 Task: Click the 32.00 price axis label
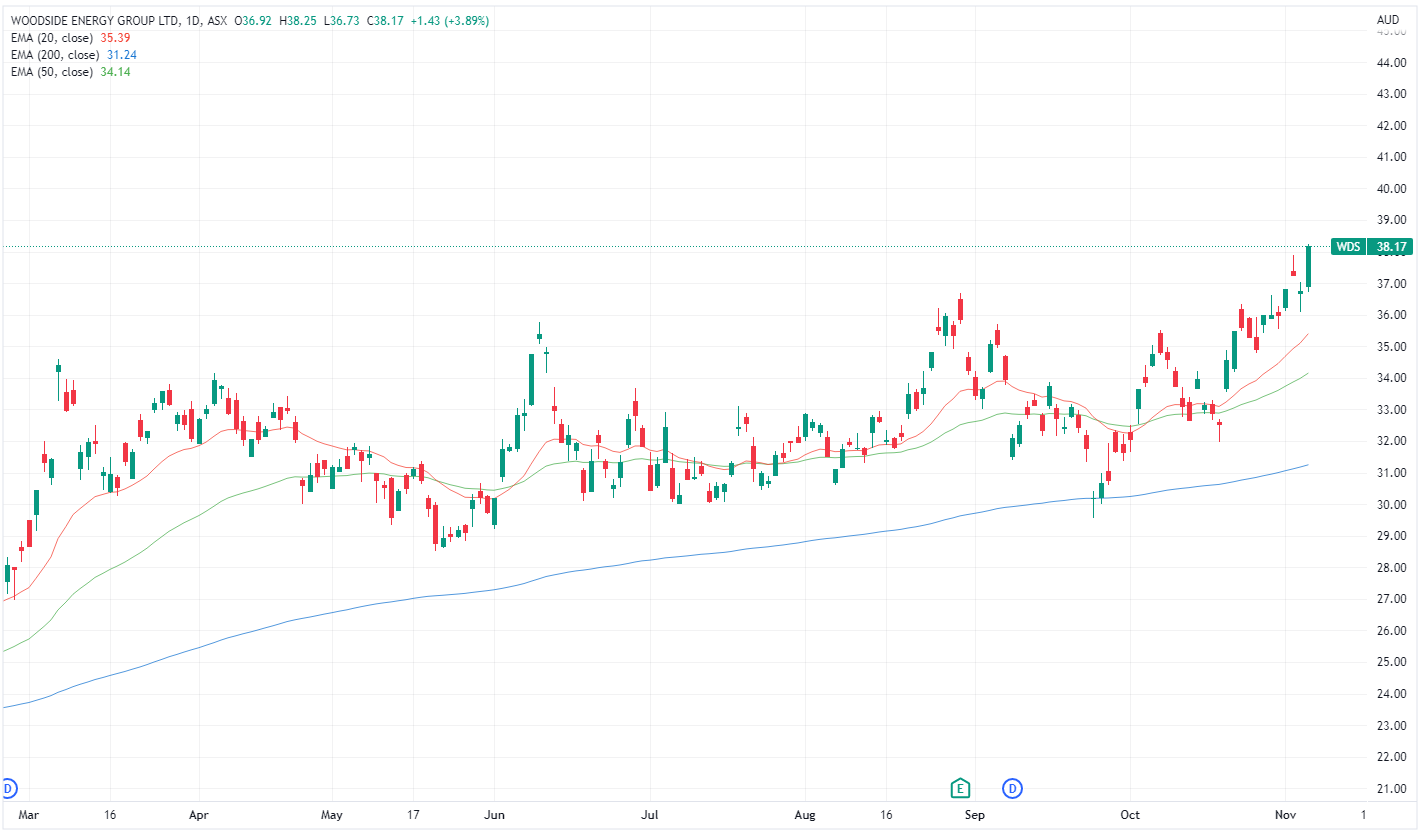coord(1392,441)
